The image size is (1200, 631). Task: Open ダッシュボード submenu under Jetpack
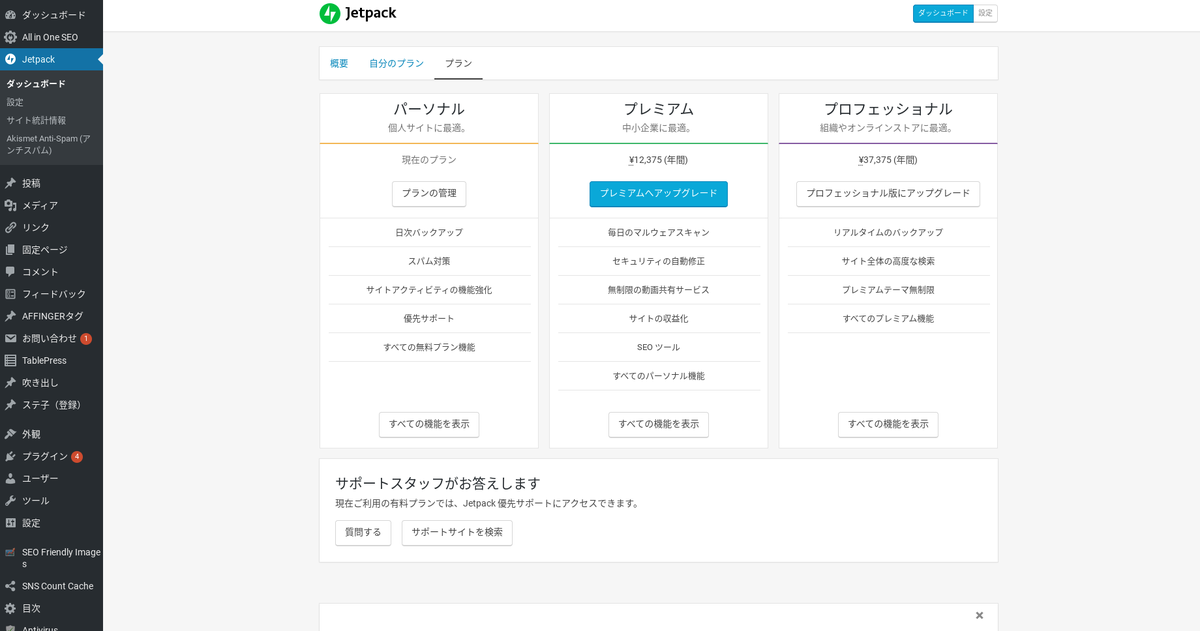36,84
